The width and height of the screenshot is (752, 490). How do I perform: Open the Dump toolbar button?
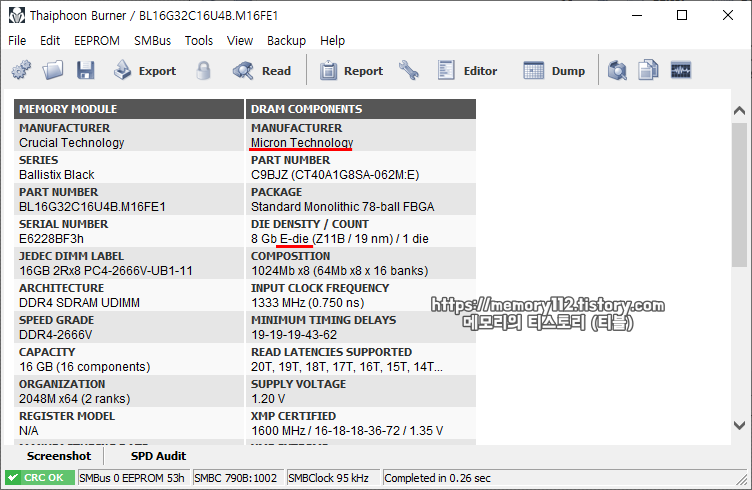(554, 70)
